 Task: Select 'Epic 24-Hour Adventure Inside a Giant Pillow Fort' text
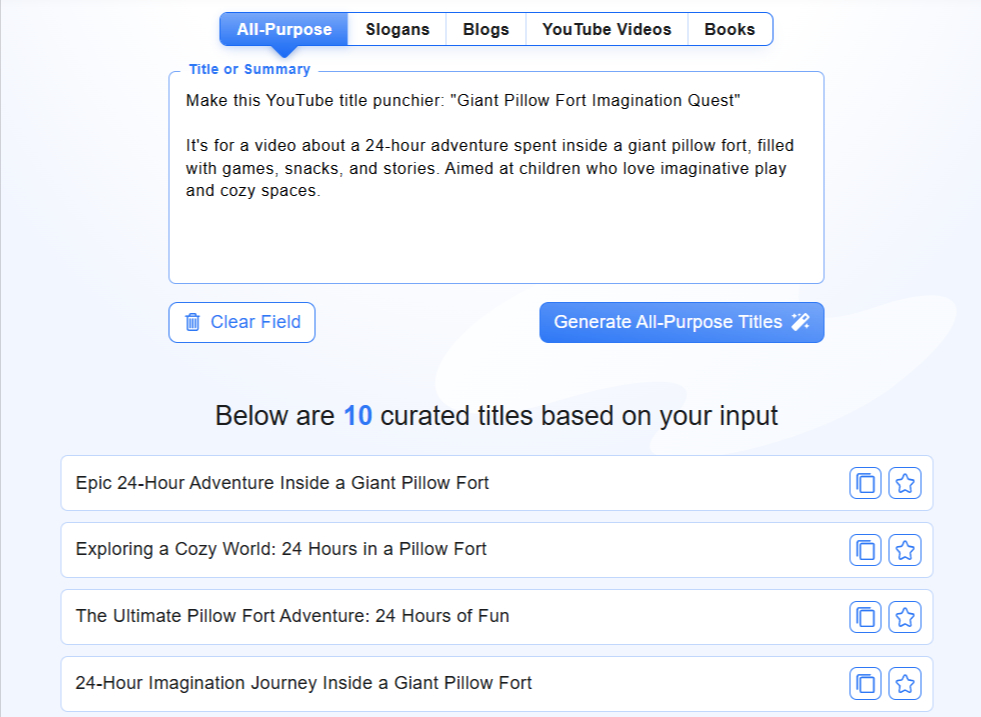(282, 483)
